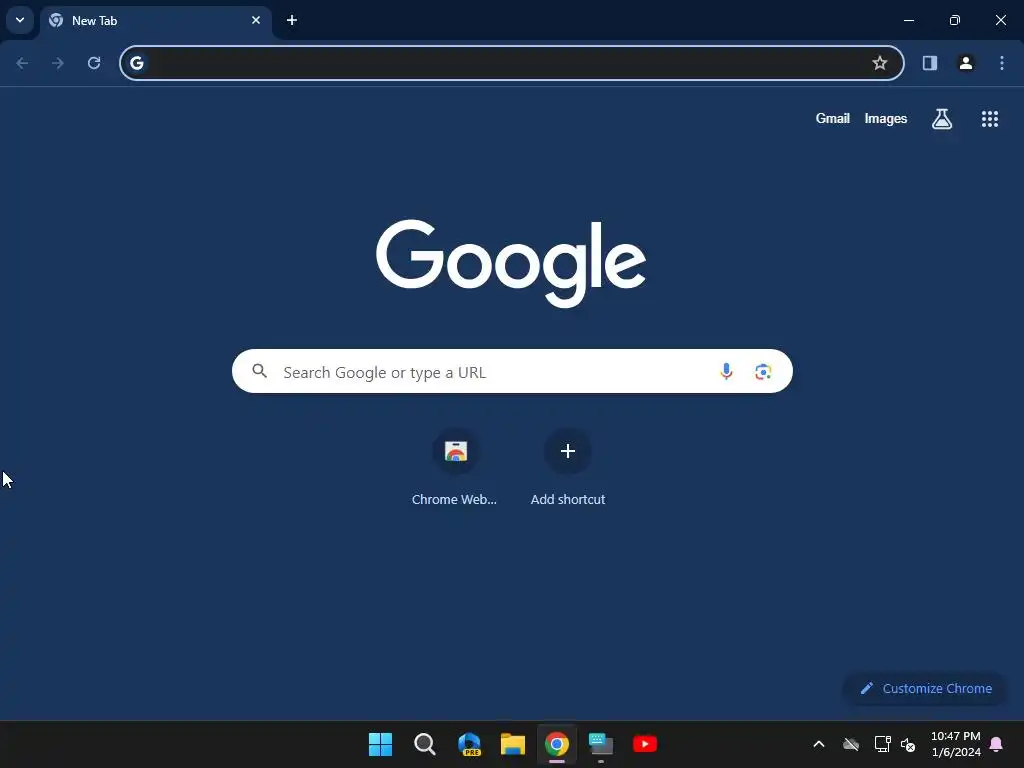Click the Chrome taskbar icon
This screenshot has width=1024, height=768.
[557, 744]
